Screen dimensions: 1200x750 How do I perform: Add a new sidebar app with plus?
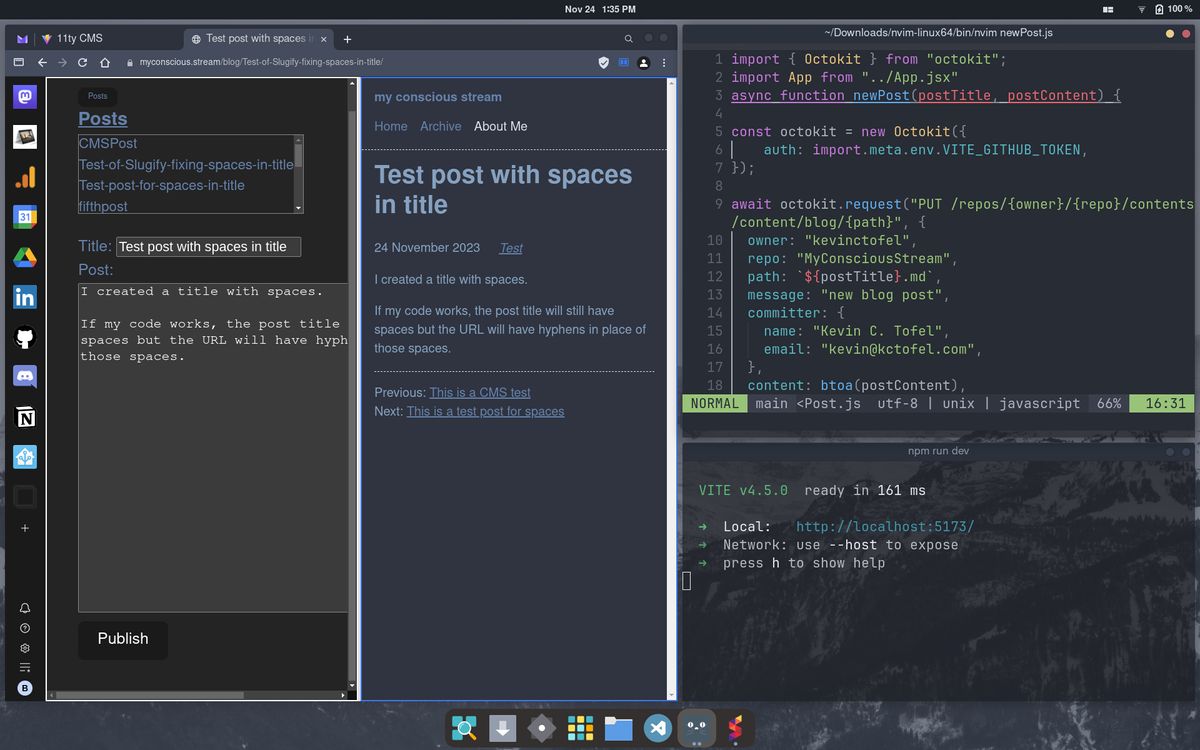coord(25,528)
